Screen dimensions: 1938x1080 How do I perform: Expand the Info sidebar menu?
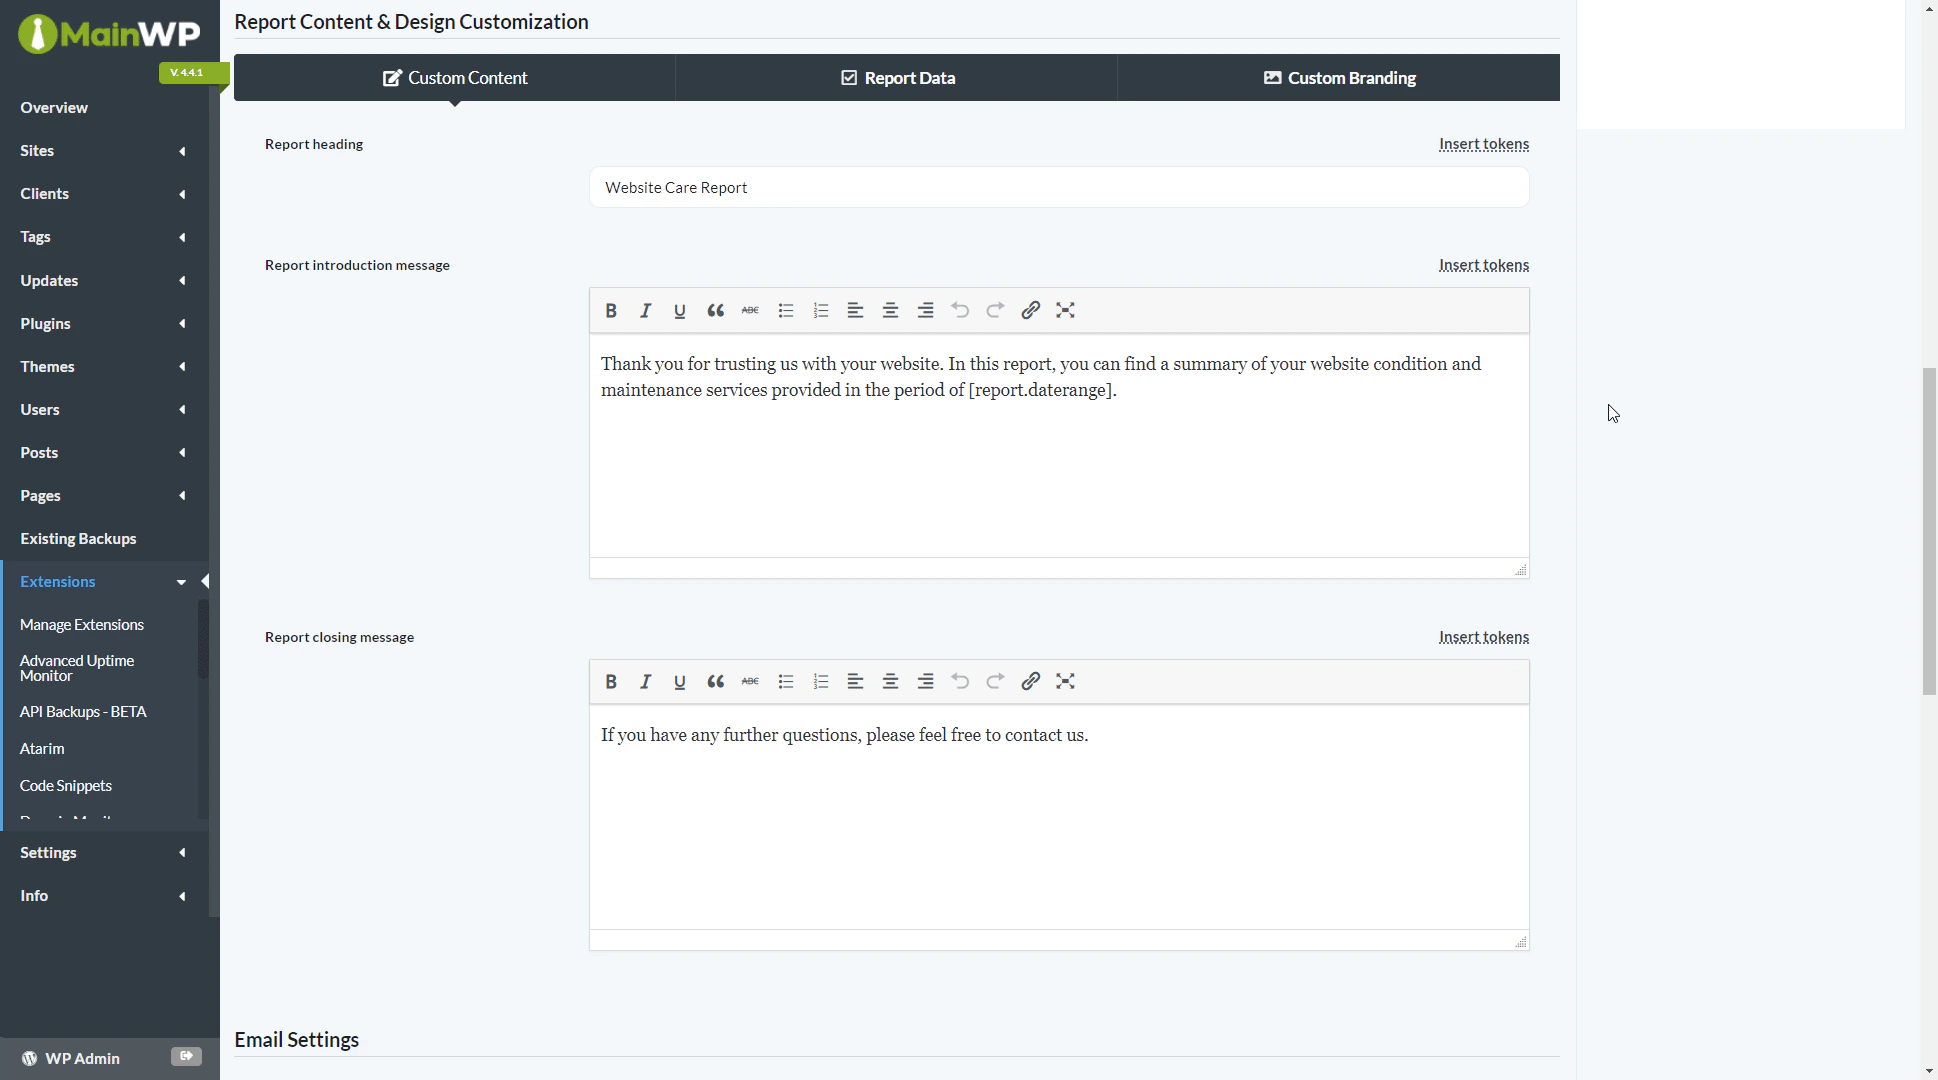(x=104, y=895)
